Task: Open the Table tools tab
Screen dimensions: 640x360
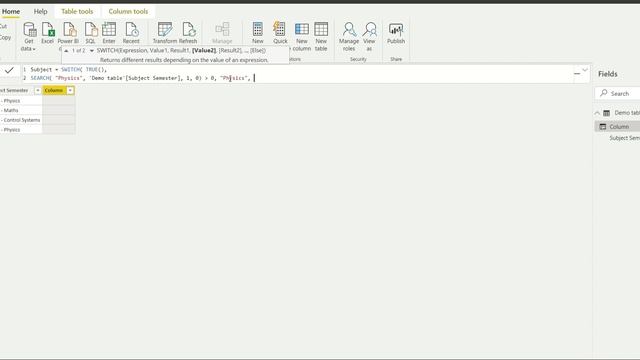Action: click(x=77, y=11)
